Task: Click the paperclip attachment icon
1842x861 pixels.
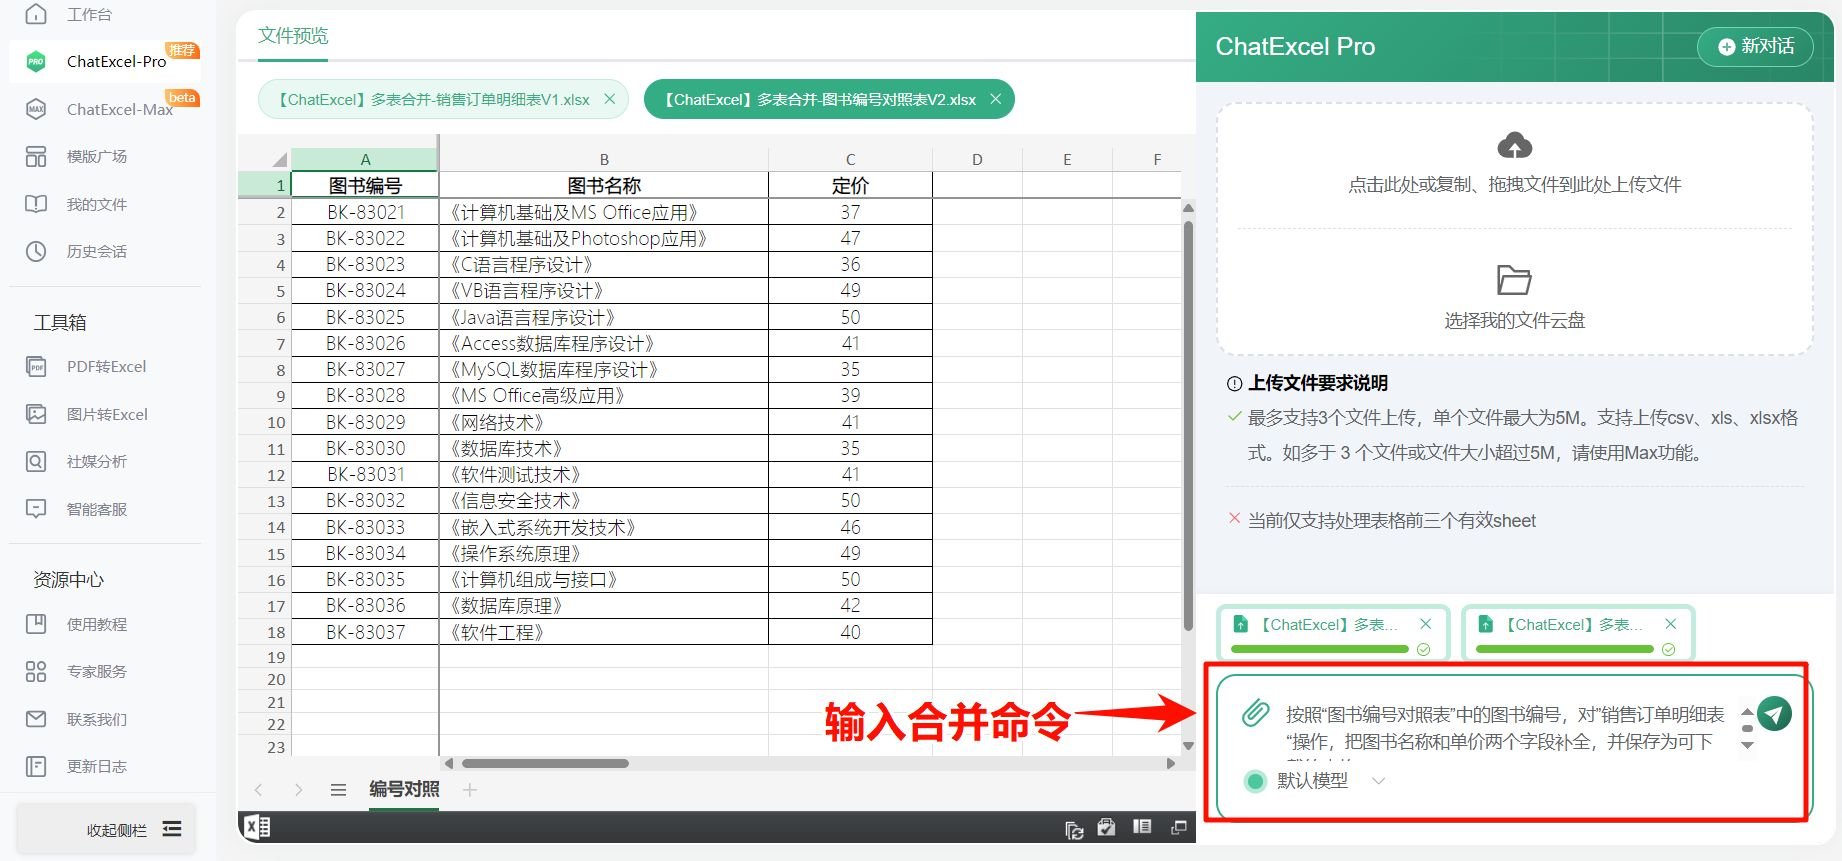Action: 1255,714
